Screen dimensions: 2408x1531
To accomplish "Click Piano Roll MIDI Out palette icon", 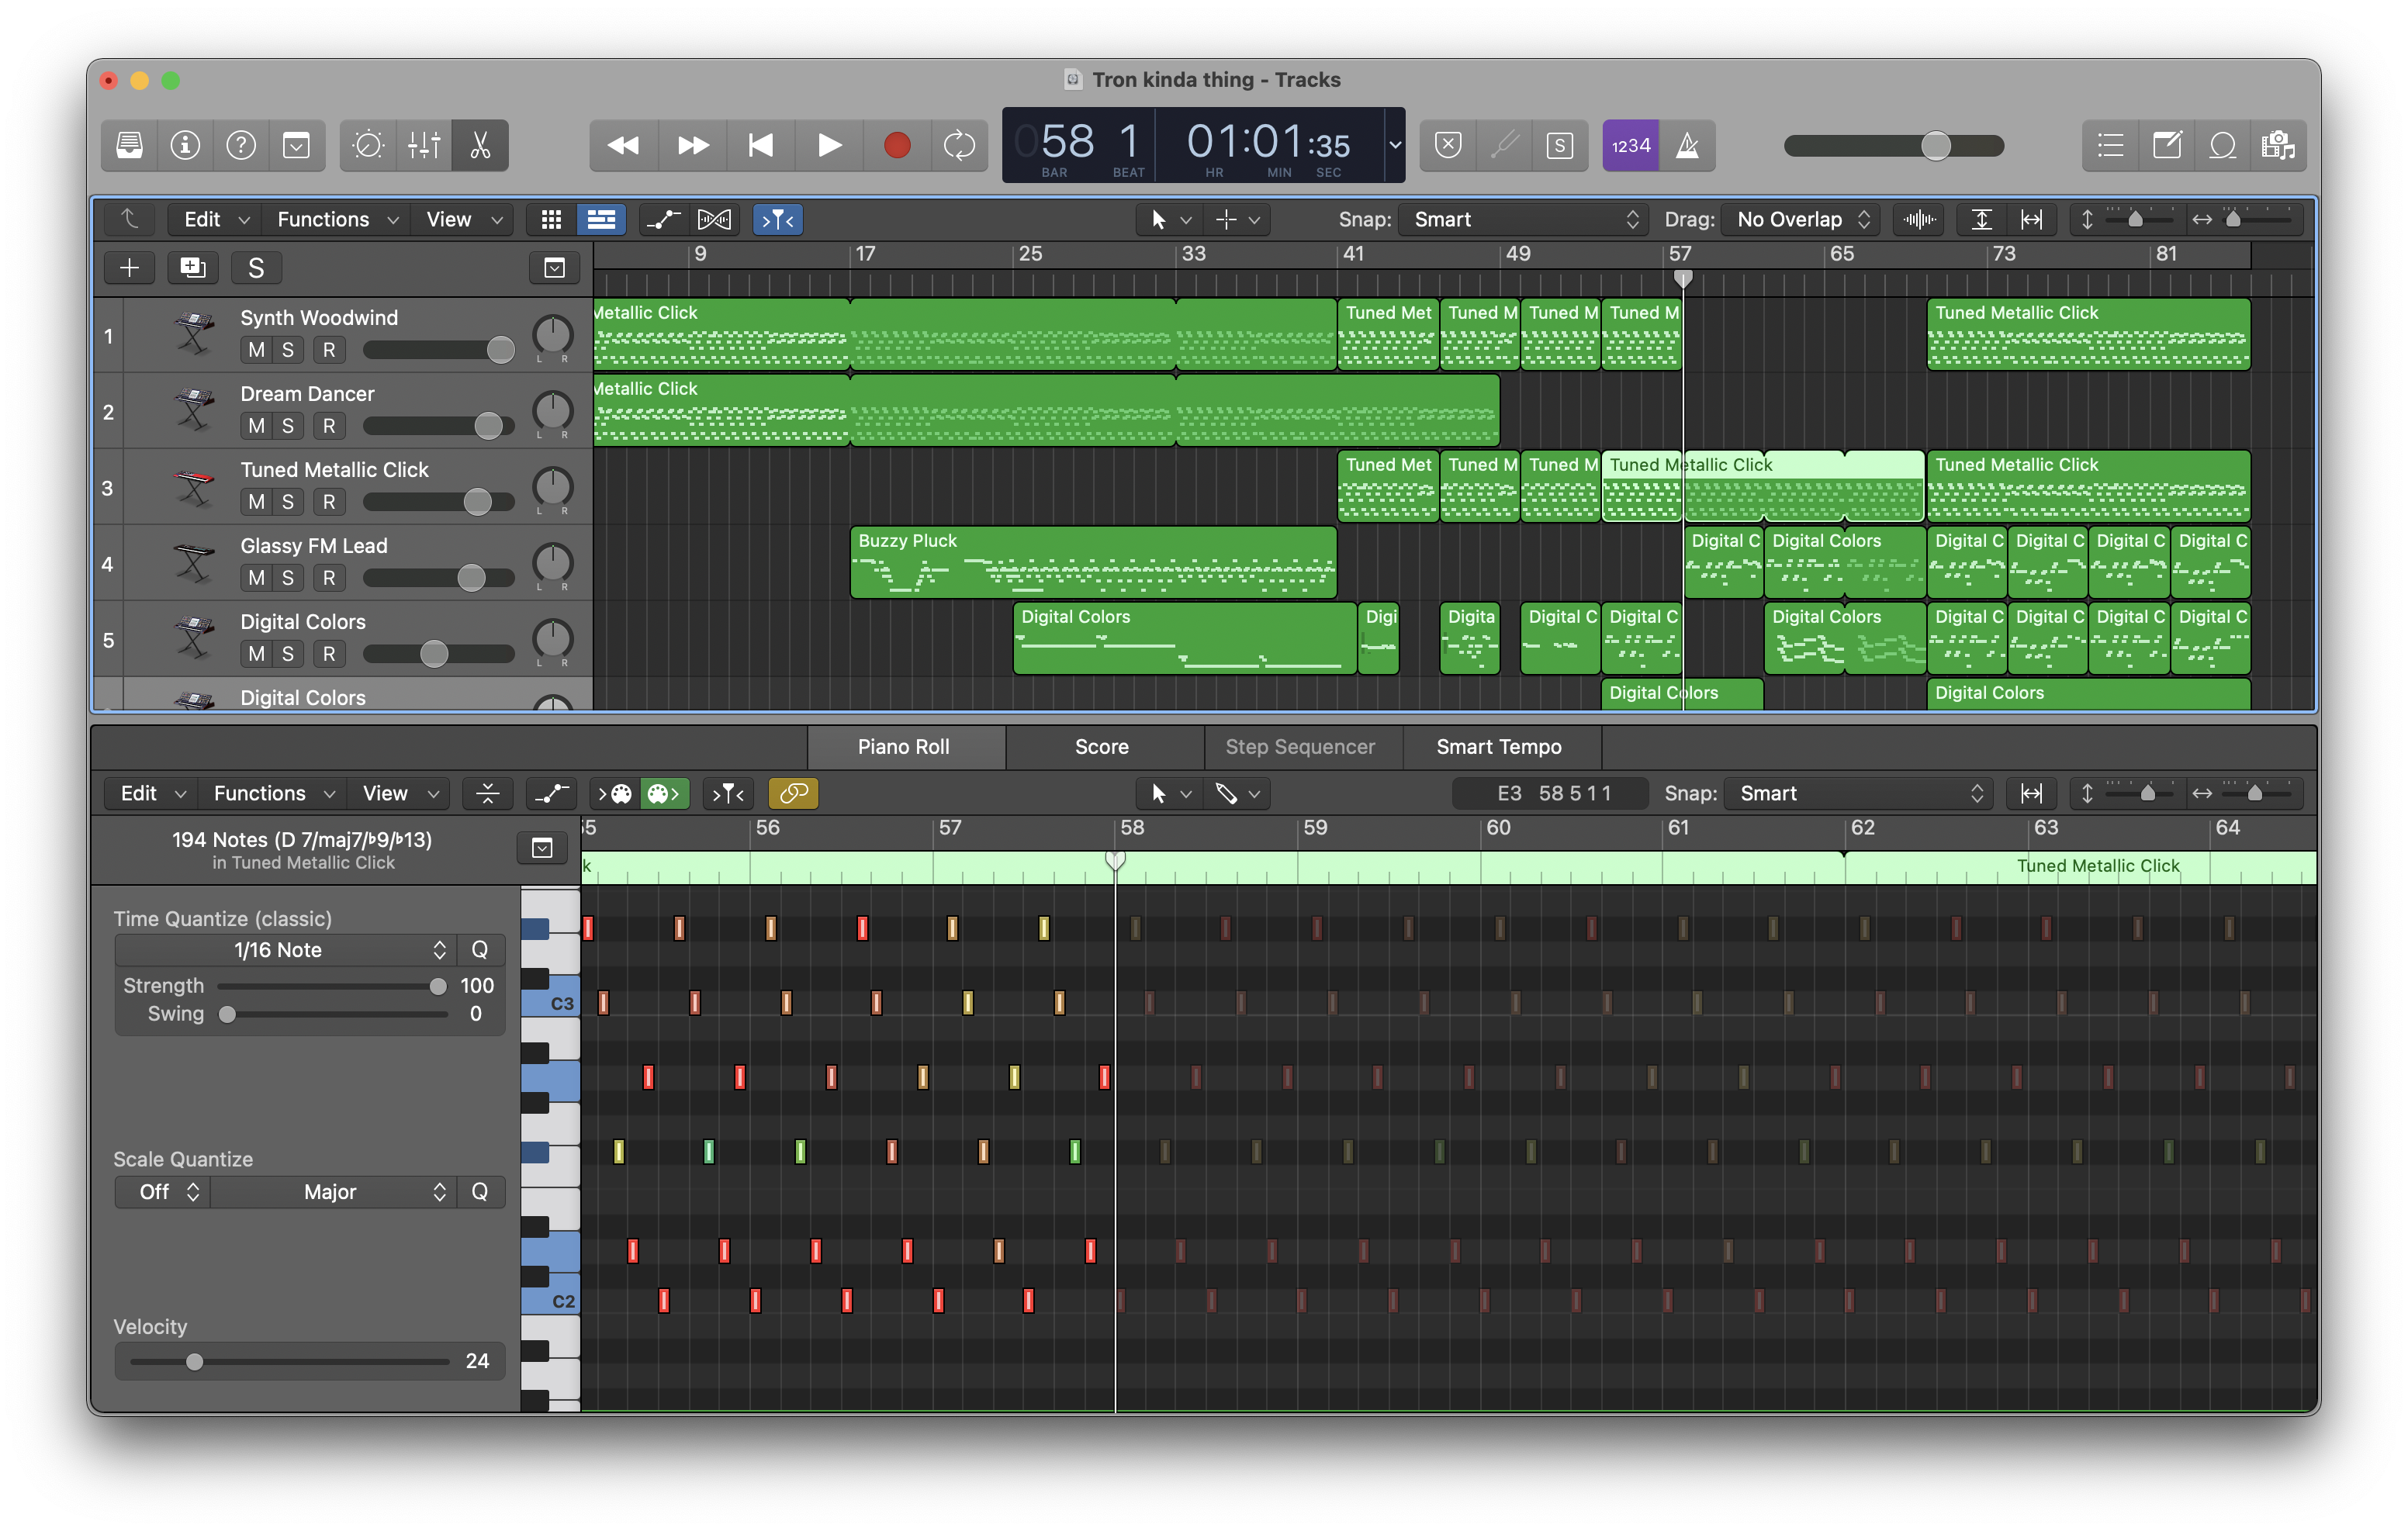I will pos(664,793).
